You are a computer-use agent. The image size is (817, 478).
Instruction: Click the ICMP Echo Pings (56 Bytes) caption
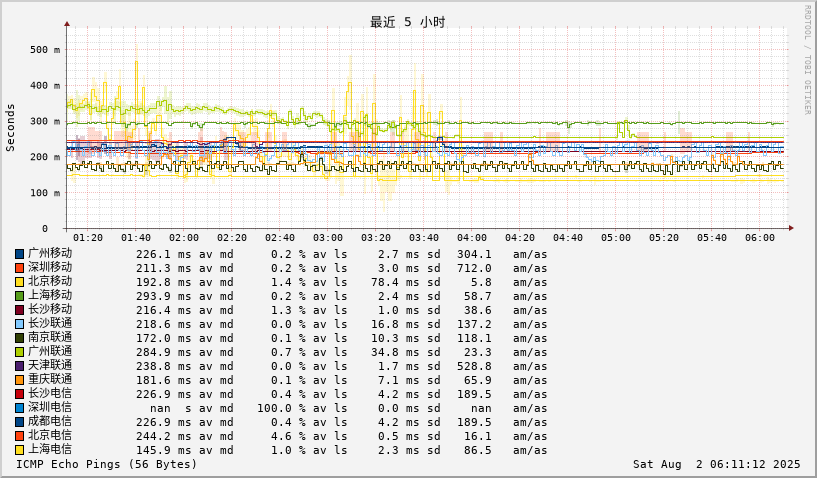(107, 464)
